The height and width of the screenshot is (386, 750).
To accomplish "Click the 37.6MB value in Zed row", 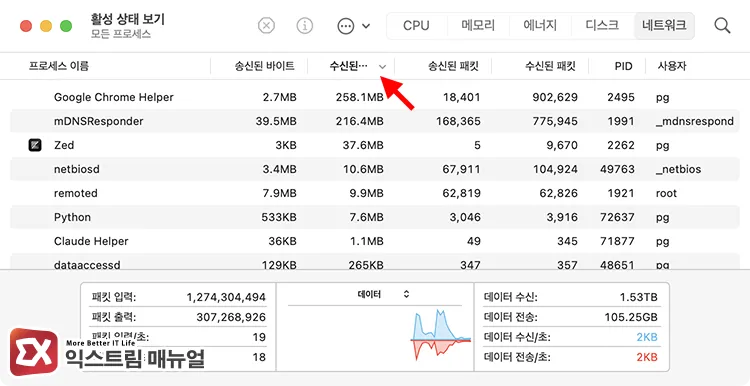I will [363, 145].
